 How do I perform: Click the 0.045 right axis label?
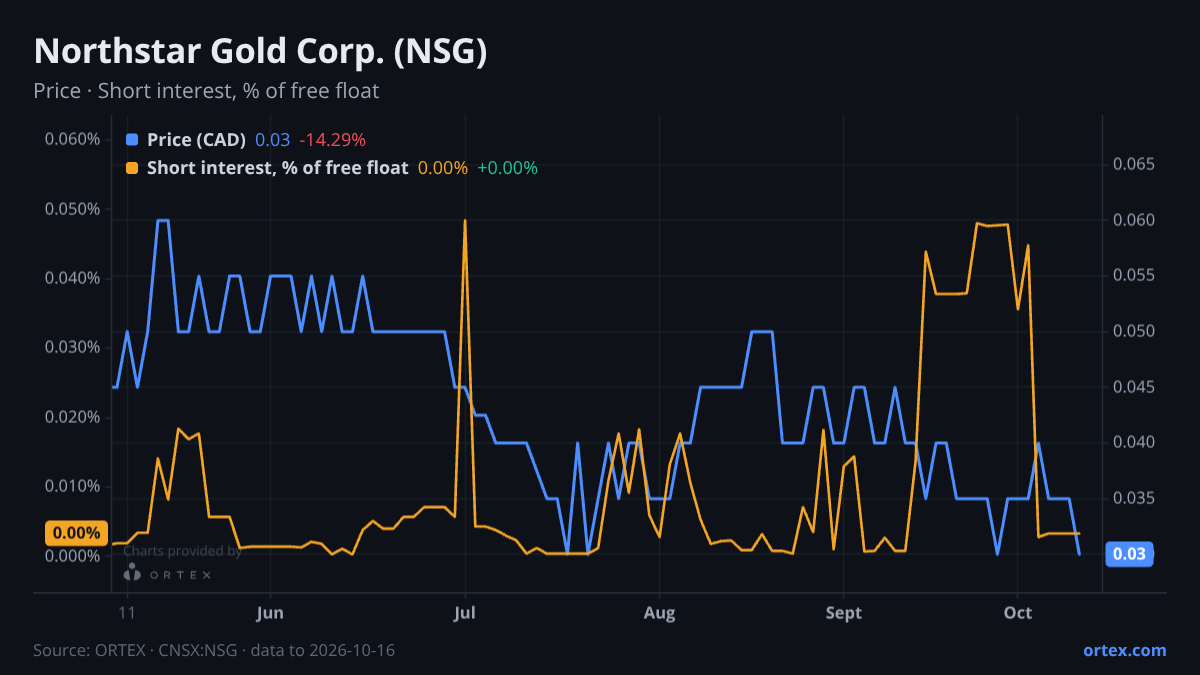click(1134, 387)
